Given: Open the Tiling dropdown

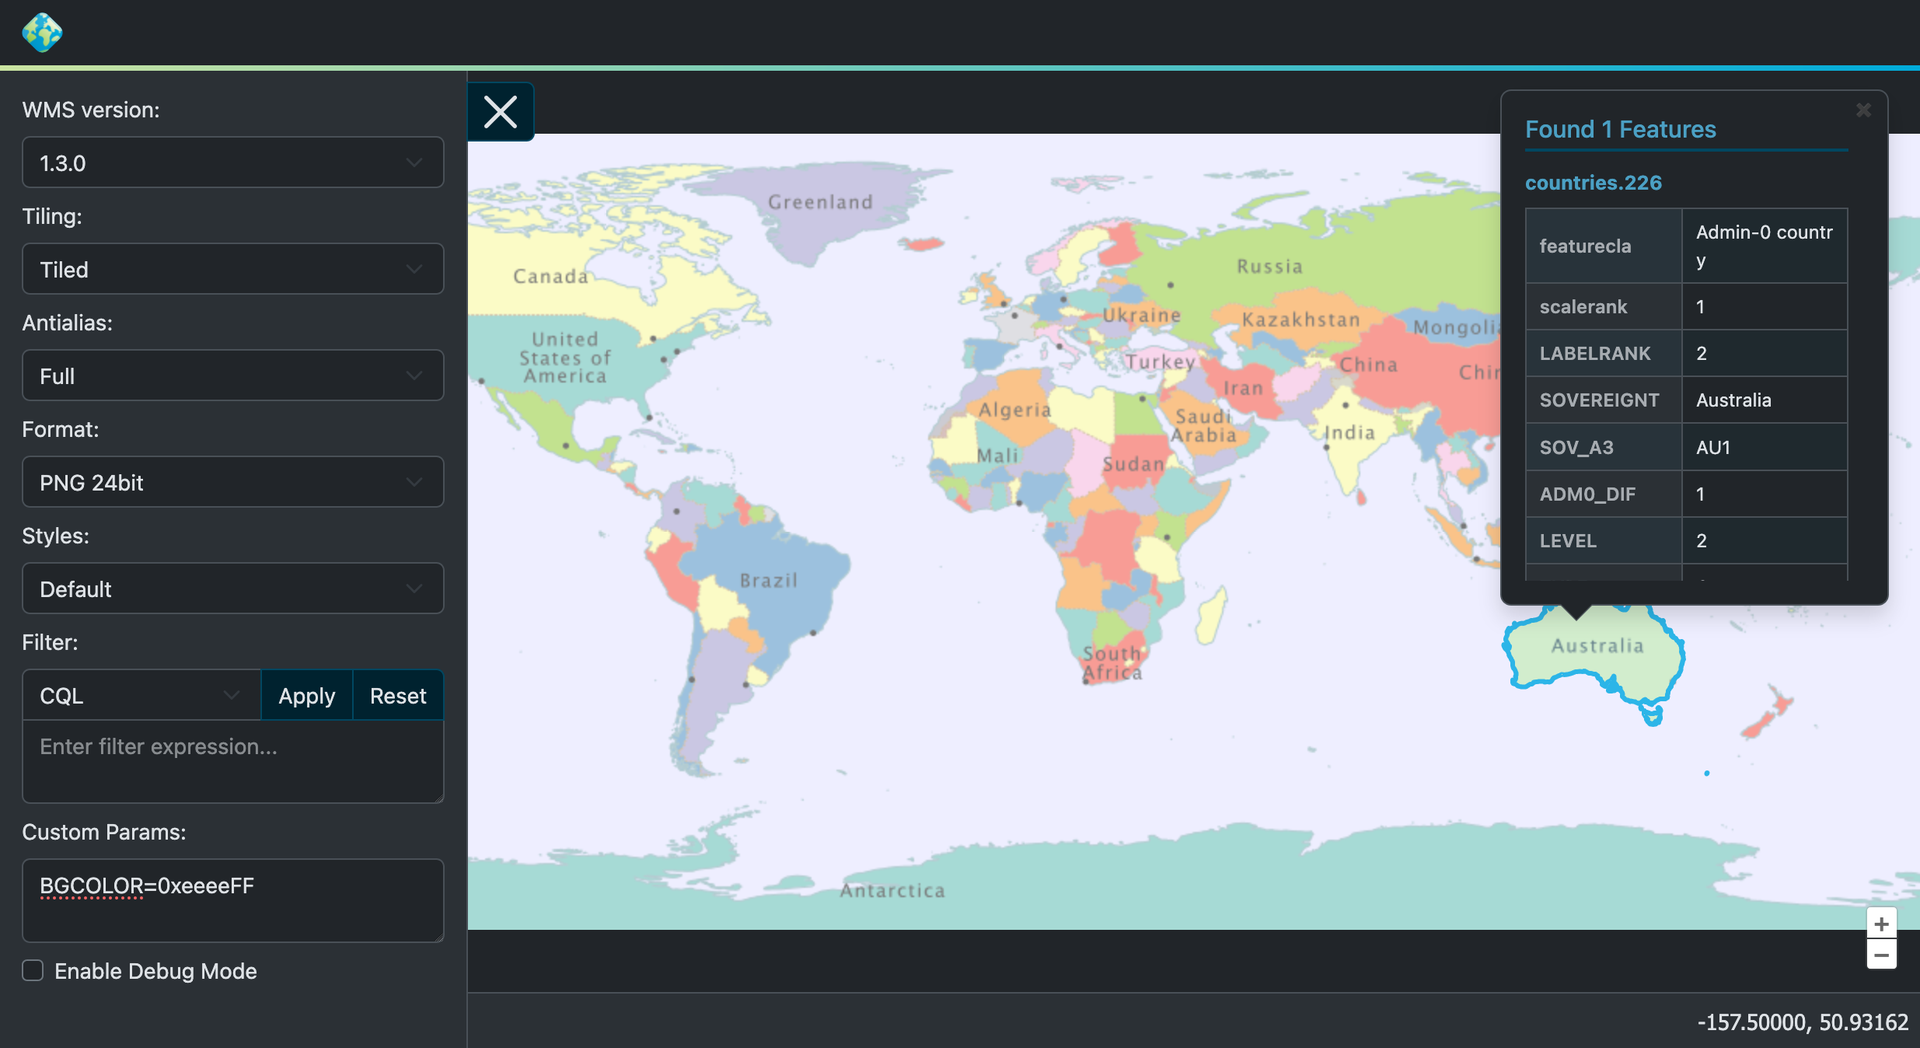Looking at the screenshot, I should click(x=233, y=269).
